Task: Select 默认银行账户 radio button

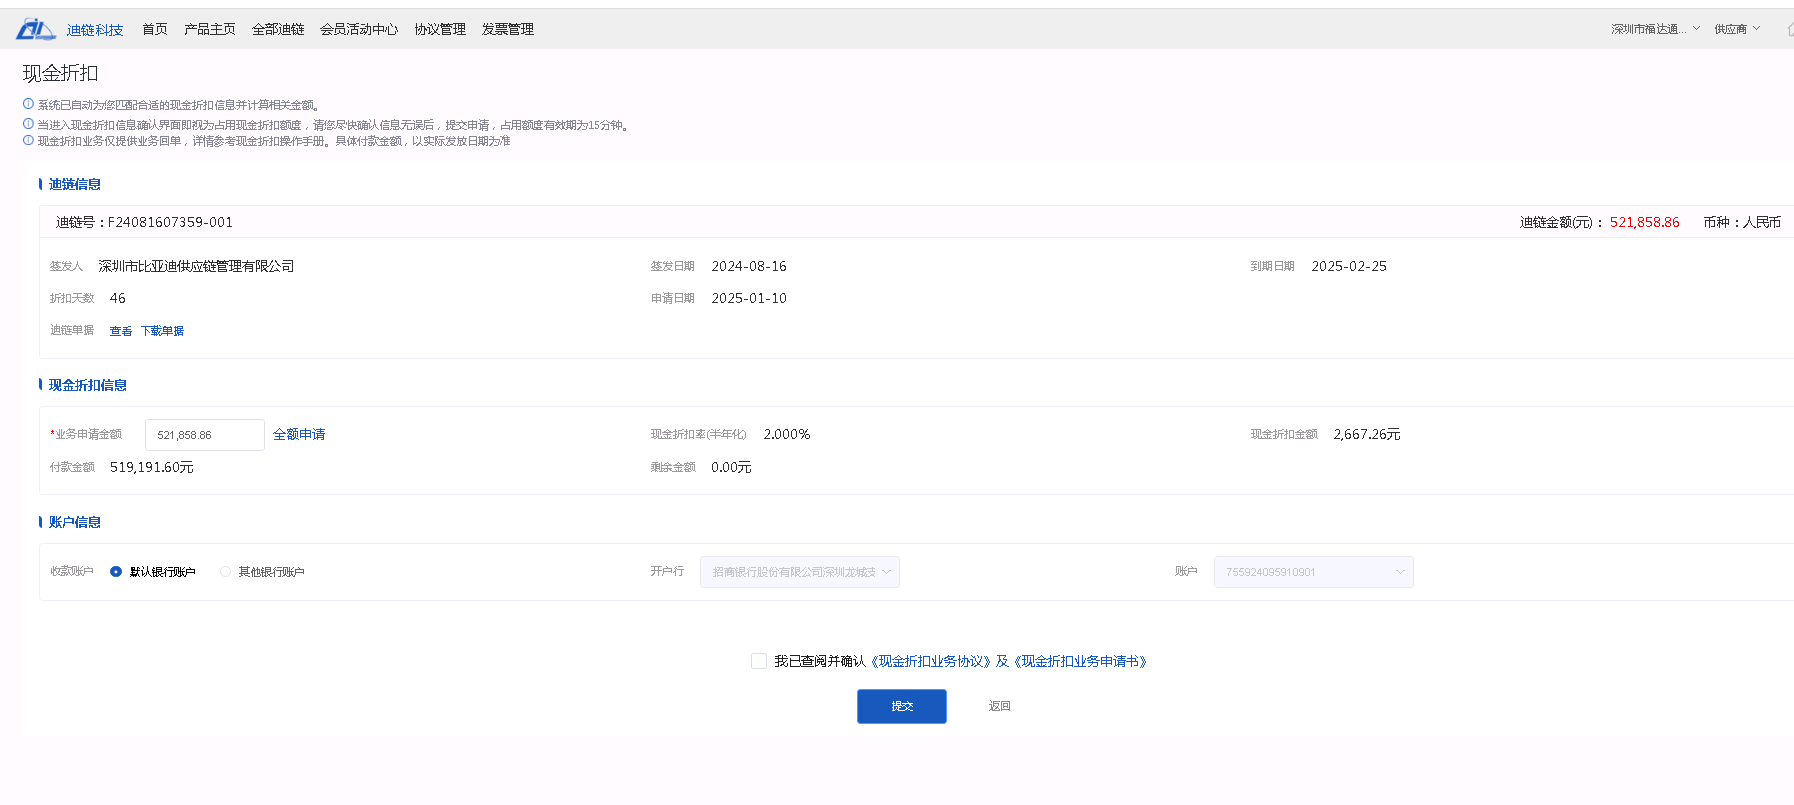Action: click(116, 572)
